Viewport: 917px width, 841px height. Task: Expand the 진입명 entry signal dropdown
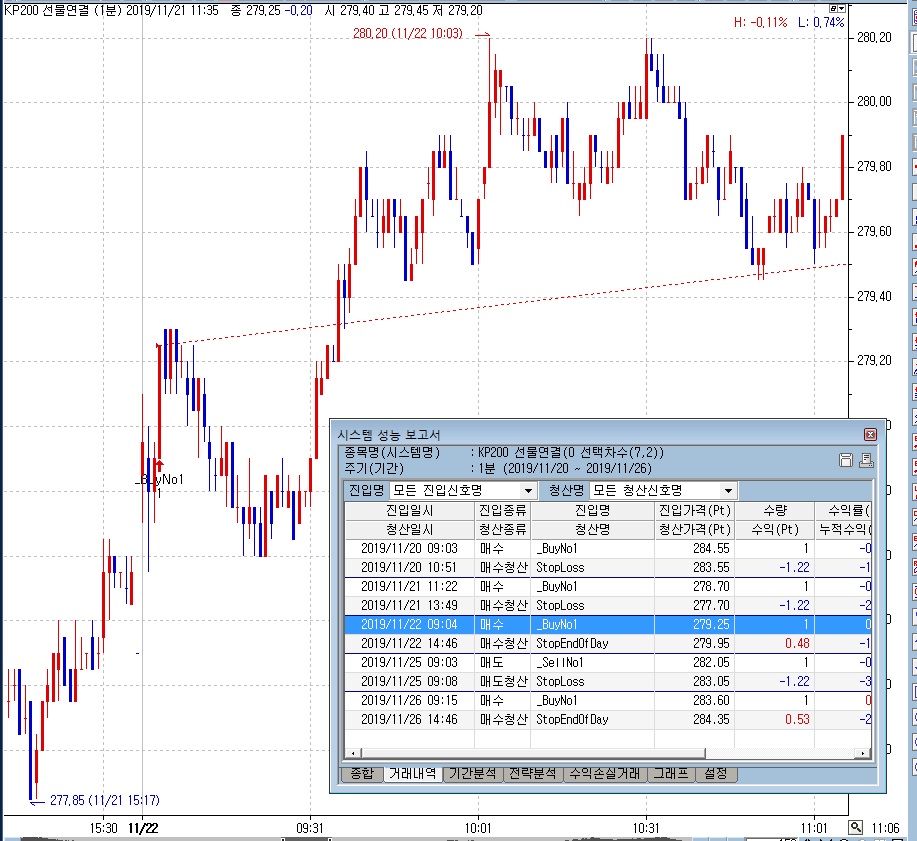pyautogui.click(x=528, y=491)
